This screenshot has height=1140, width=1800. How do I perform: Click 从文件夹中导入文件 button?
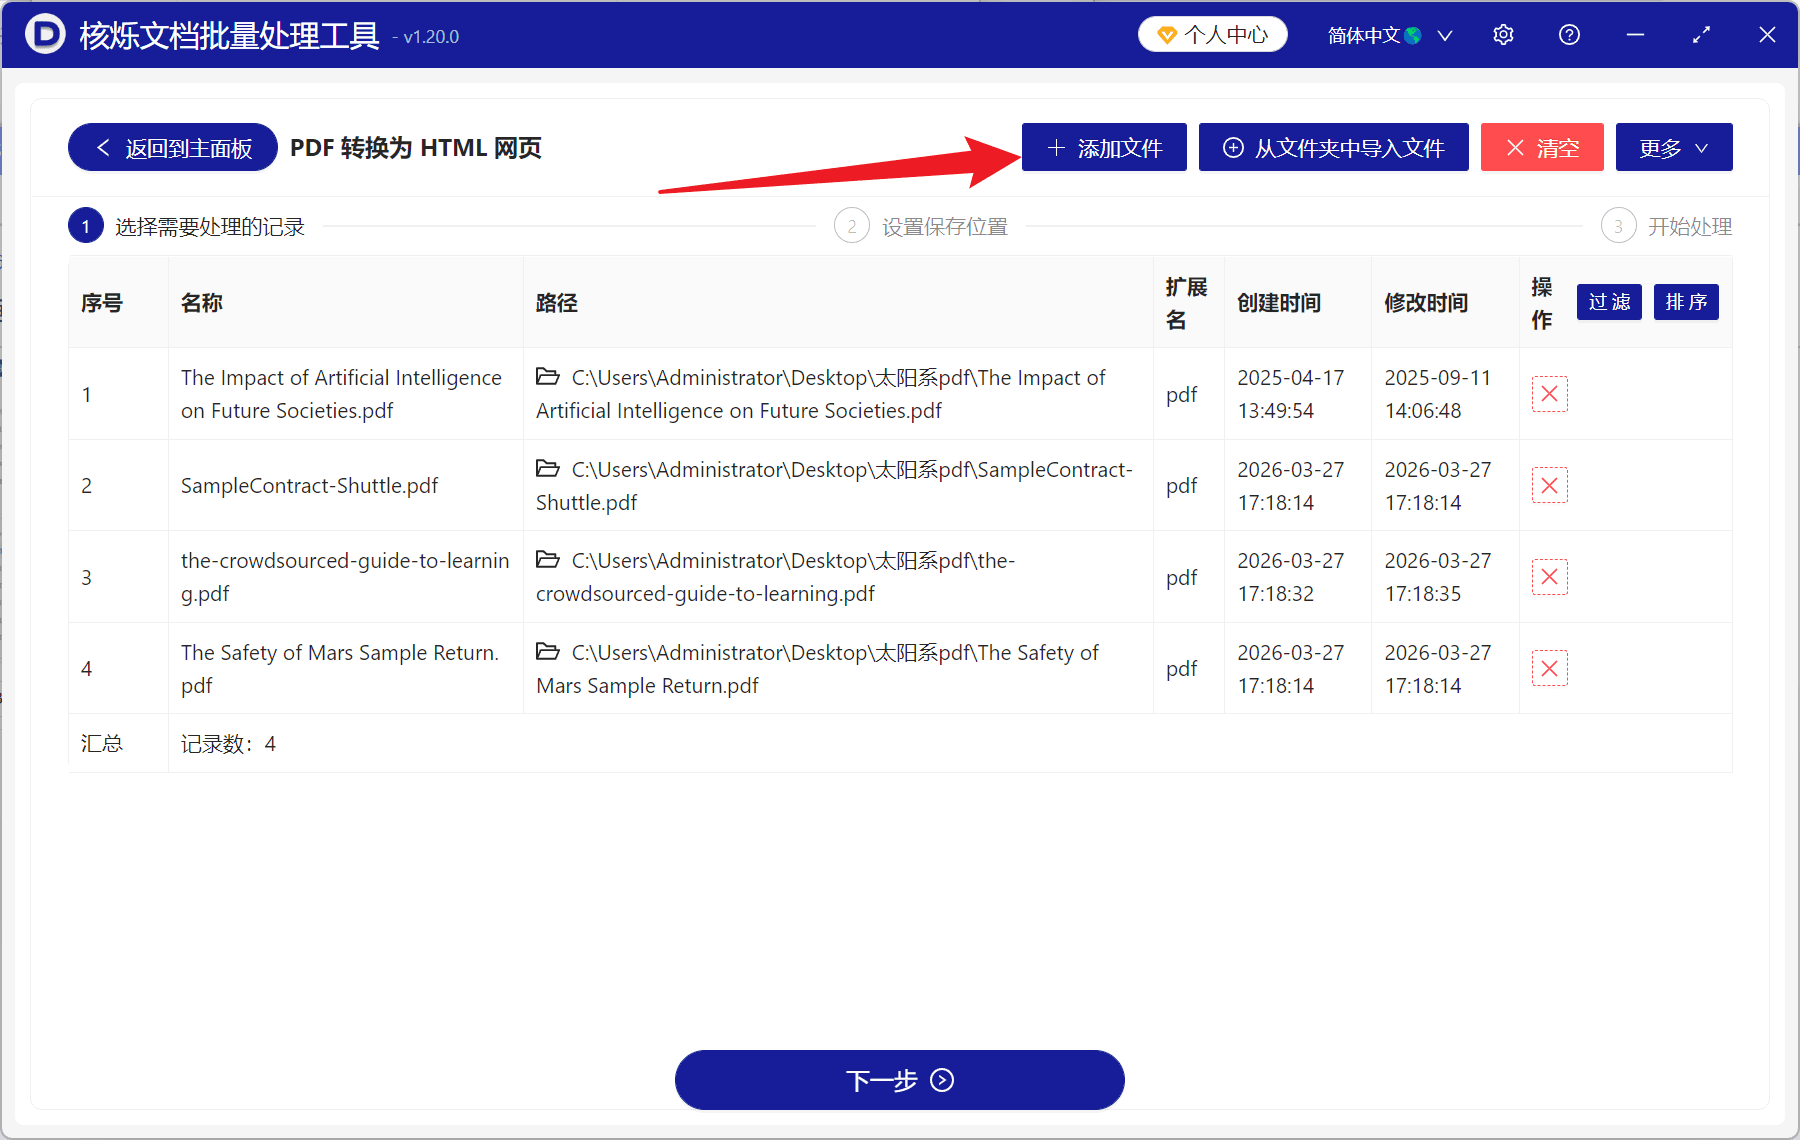click(x=1333, y=147)
